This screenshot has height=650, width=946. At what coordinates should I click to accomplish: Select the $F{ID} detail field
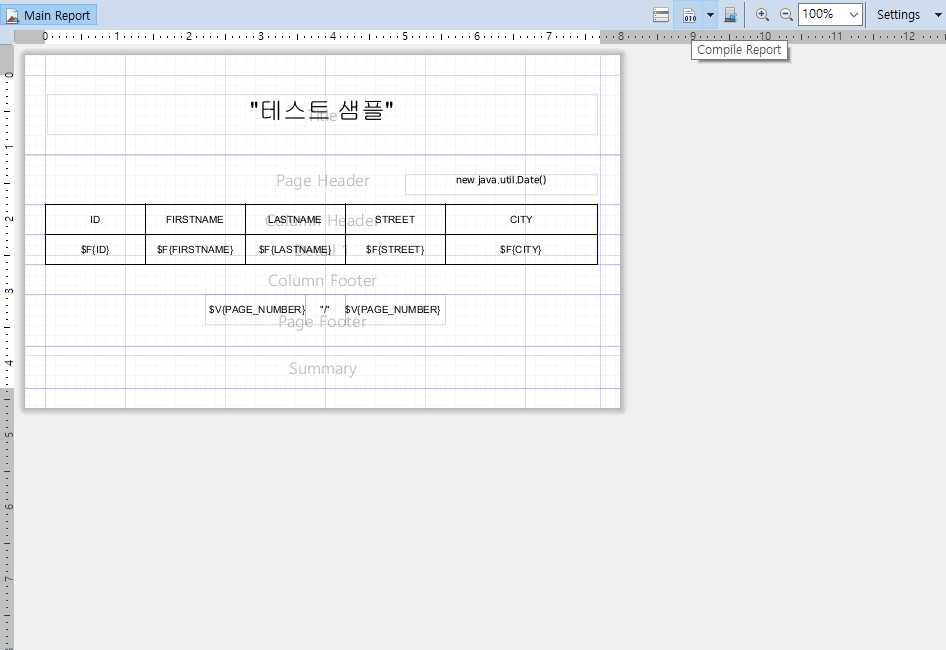click(95, 249)
